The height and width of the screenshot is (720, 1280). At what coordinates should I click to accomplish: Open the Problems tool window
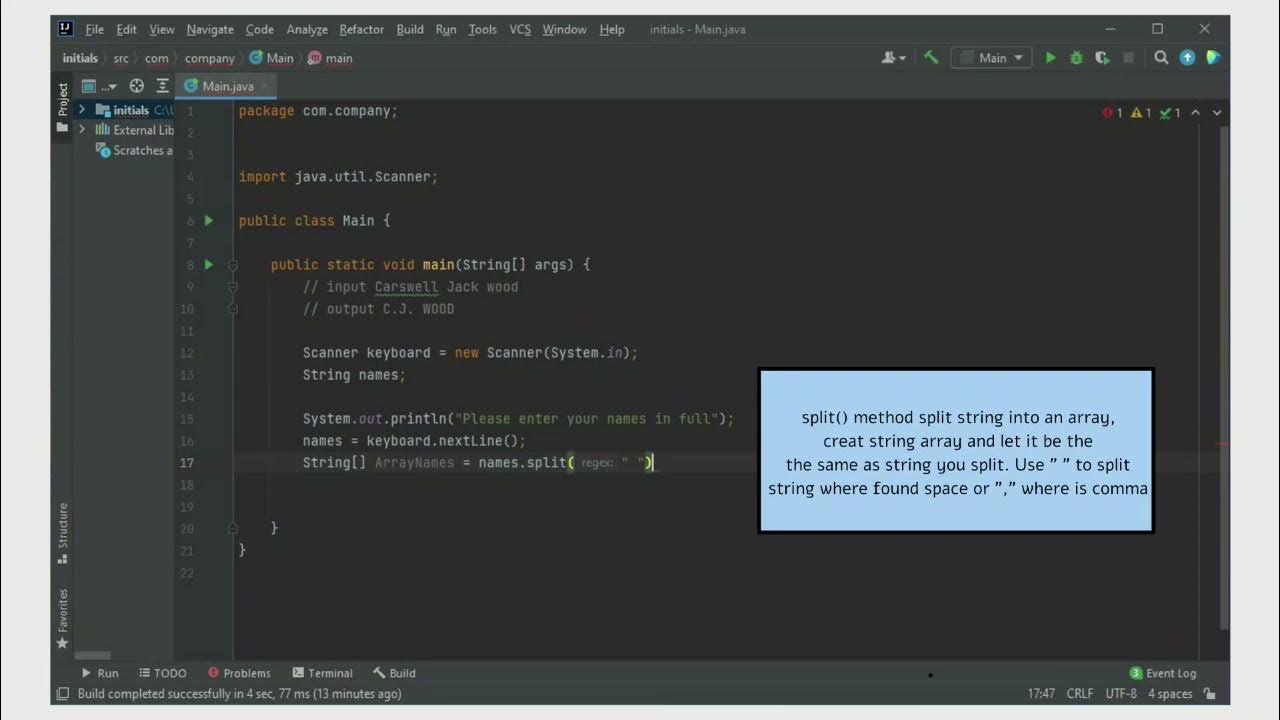(x=239, y=673)
